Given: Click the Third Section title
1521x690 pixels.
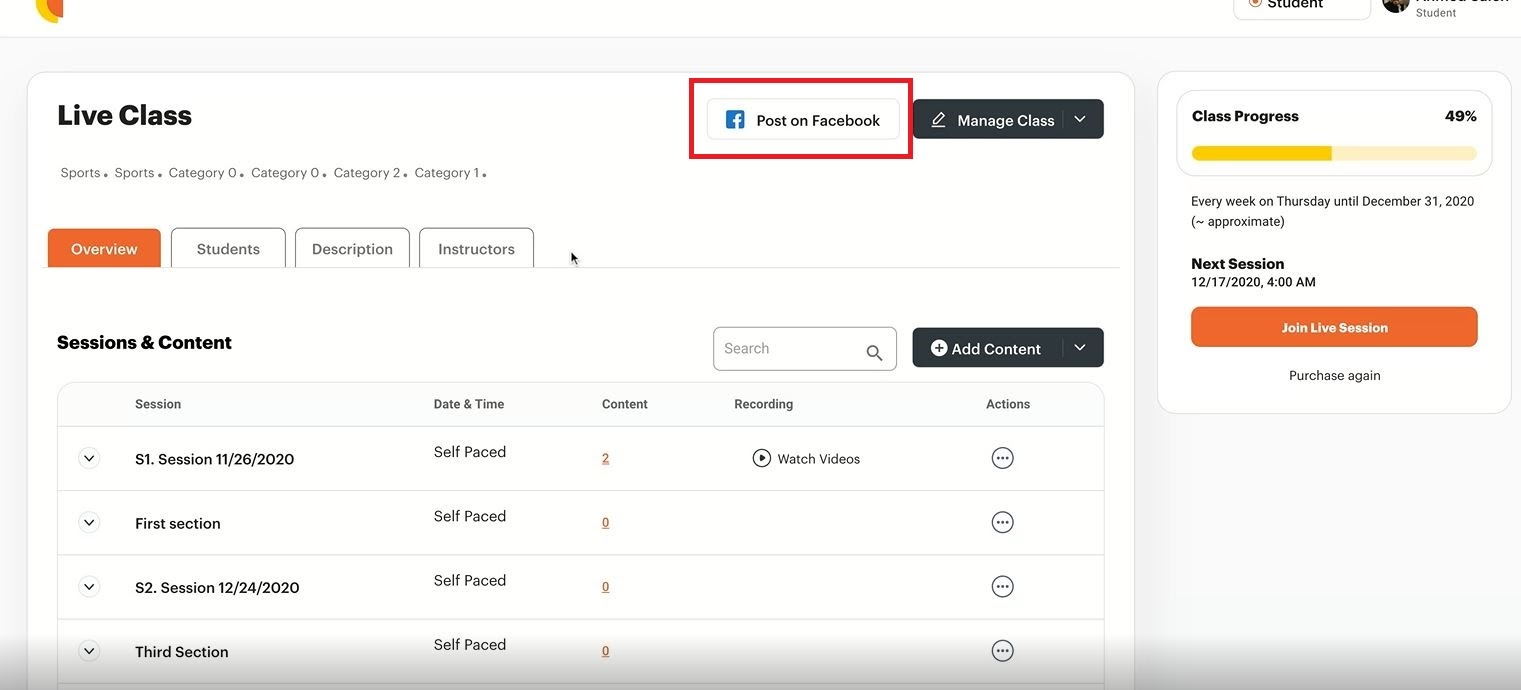Looking at the screenshot, I should [181, 652].
